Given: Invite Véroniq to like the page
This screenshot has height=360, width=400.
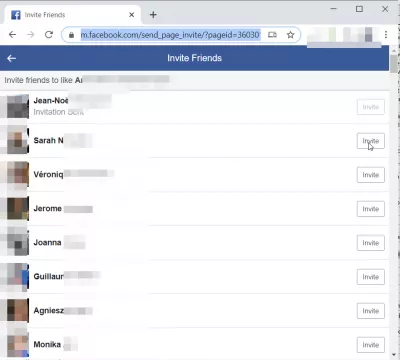Looking at the screenshot, I should pos(371,175).
